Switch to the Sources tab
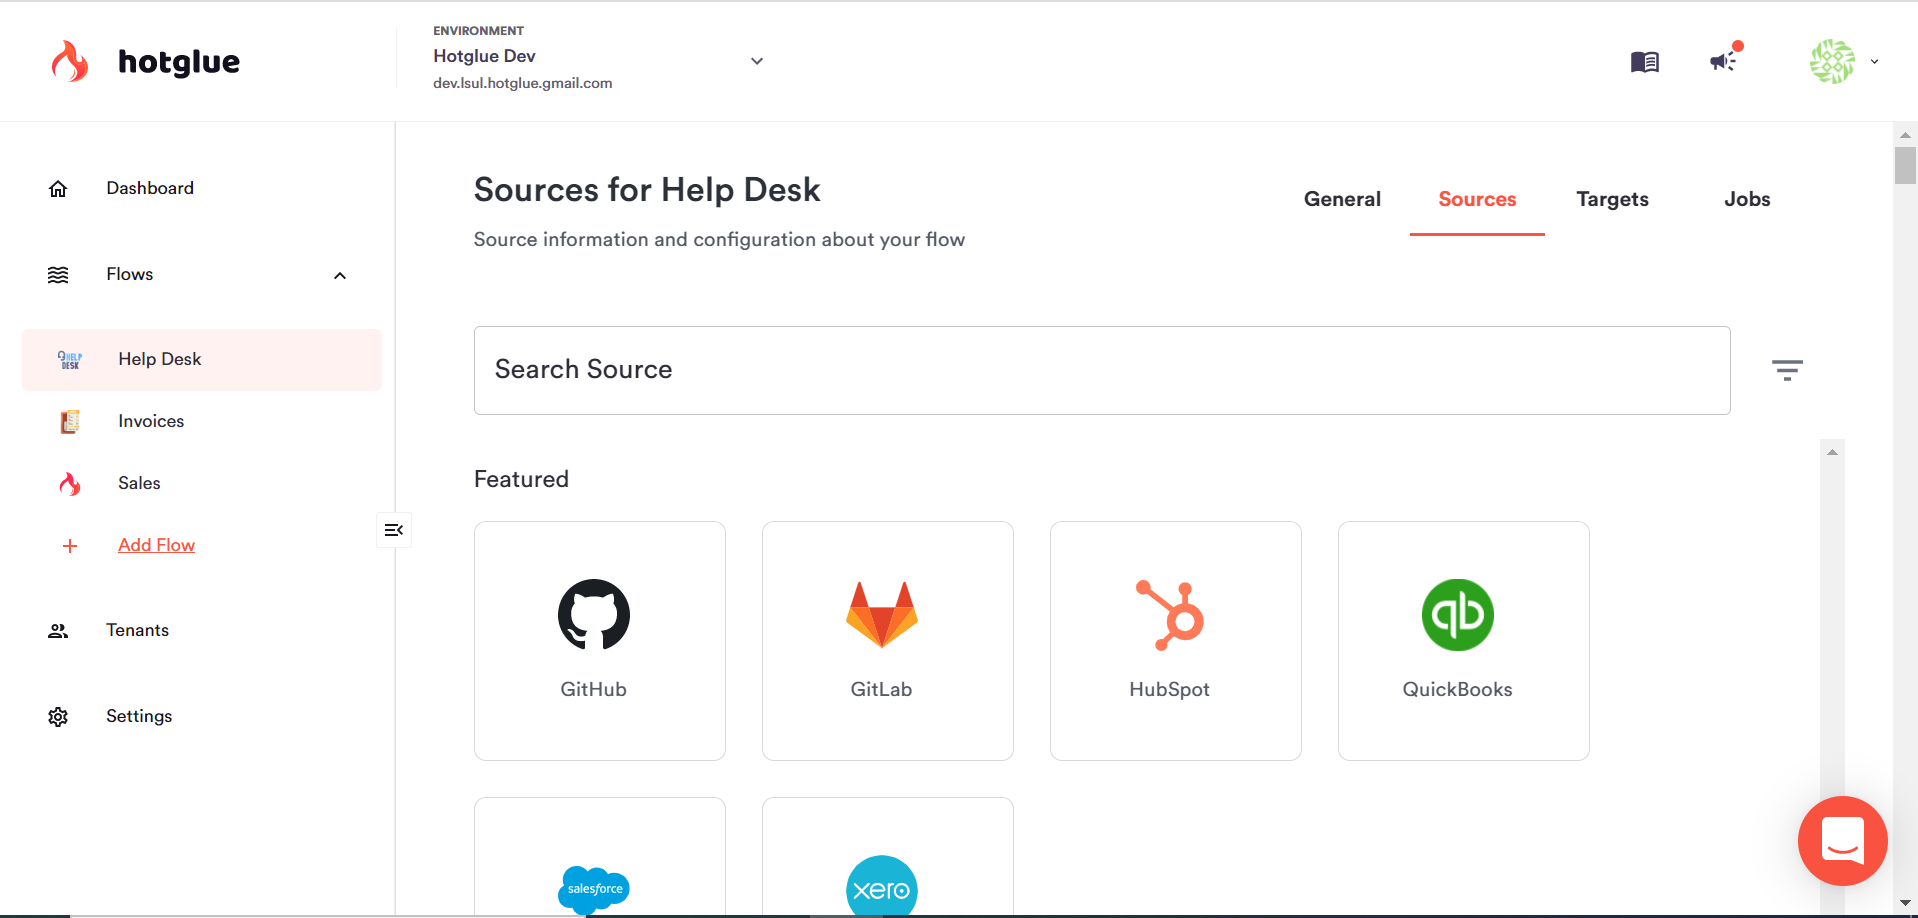1918x918 pixels. click(x=1477, y=199)
